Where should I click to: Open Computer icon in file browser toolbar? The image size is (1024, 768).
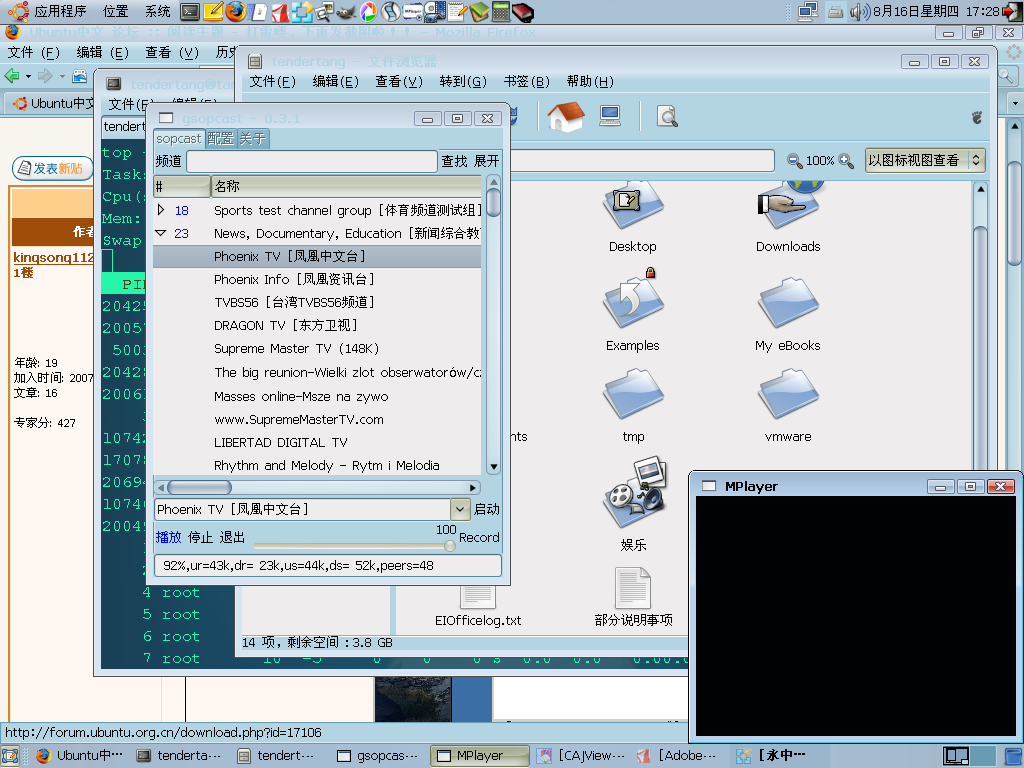tap(610, 116)
